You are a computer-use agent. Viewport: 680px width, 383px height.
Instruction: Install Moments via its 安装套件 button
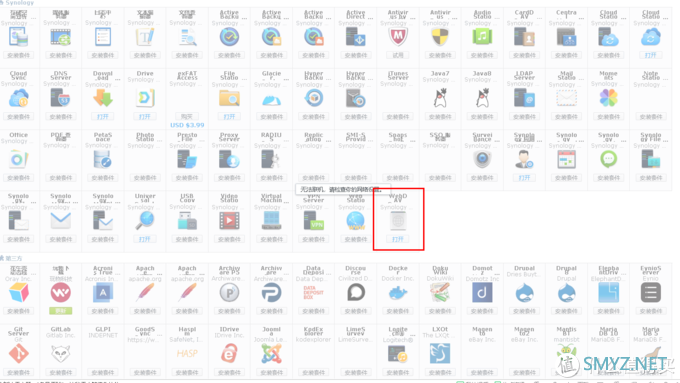(608, 117)
